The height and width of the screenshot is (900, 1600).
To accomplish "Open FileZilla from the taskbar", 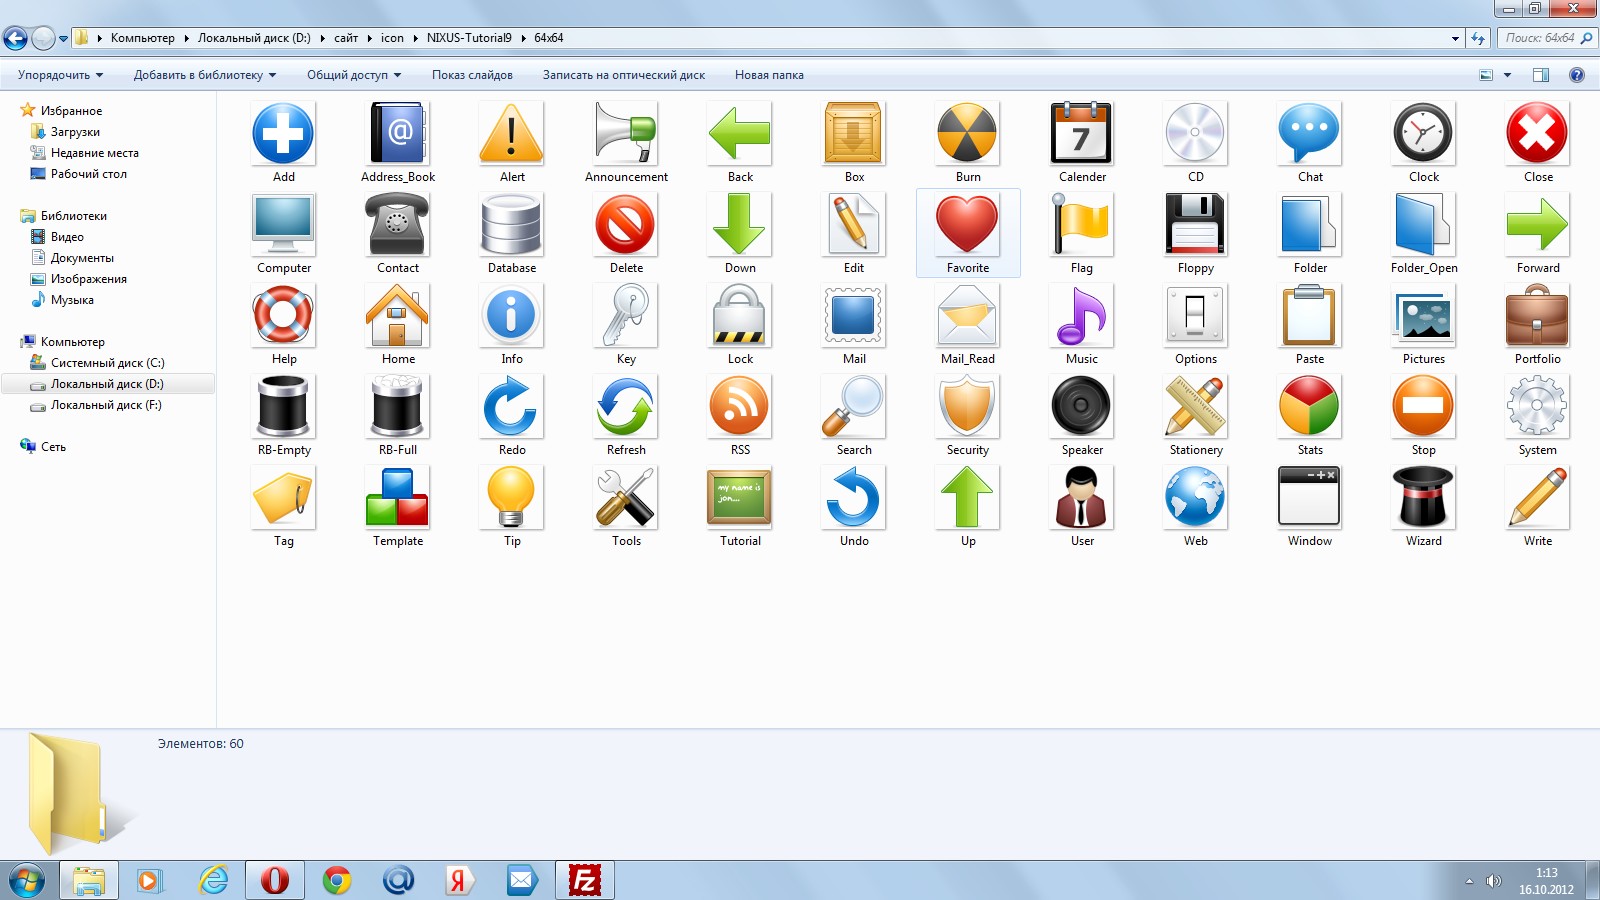I will 584,880.
